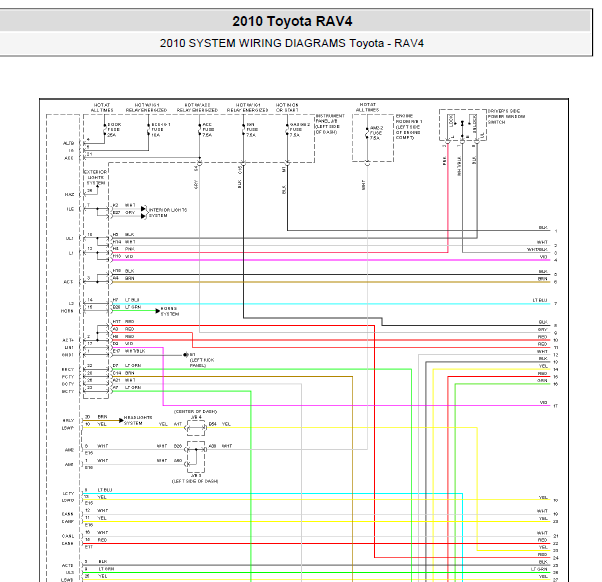Click the IGN FUSE 7.5A label
This screenshot has height=582, width=602.
[x=252, y=130]
